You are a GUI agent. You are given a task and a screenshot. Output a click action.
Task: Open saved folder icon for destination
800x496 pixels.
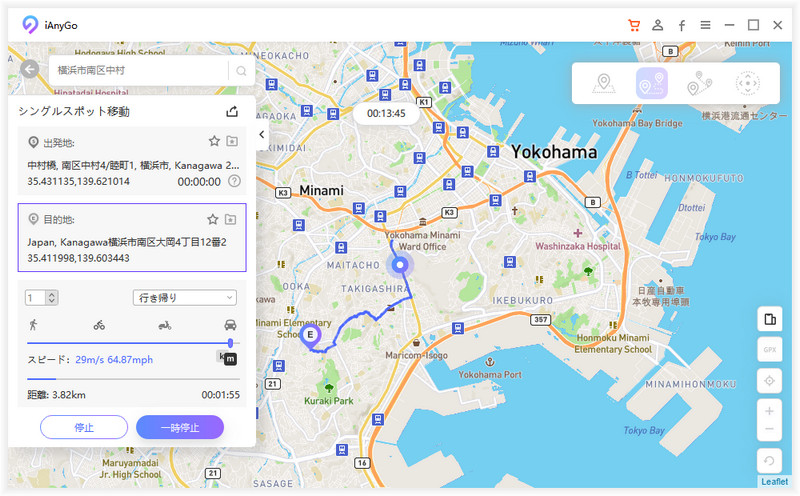pyautogui.click(x=231, y=219)
